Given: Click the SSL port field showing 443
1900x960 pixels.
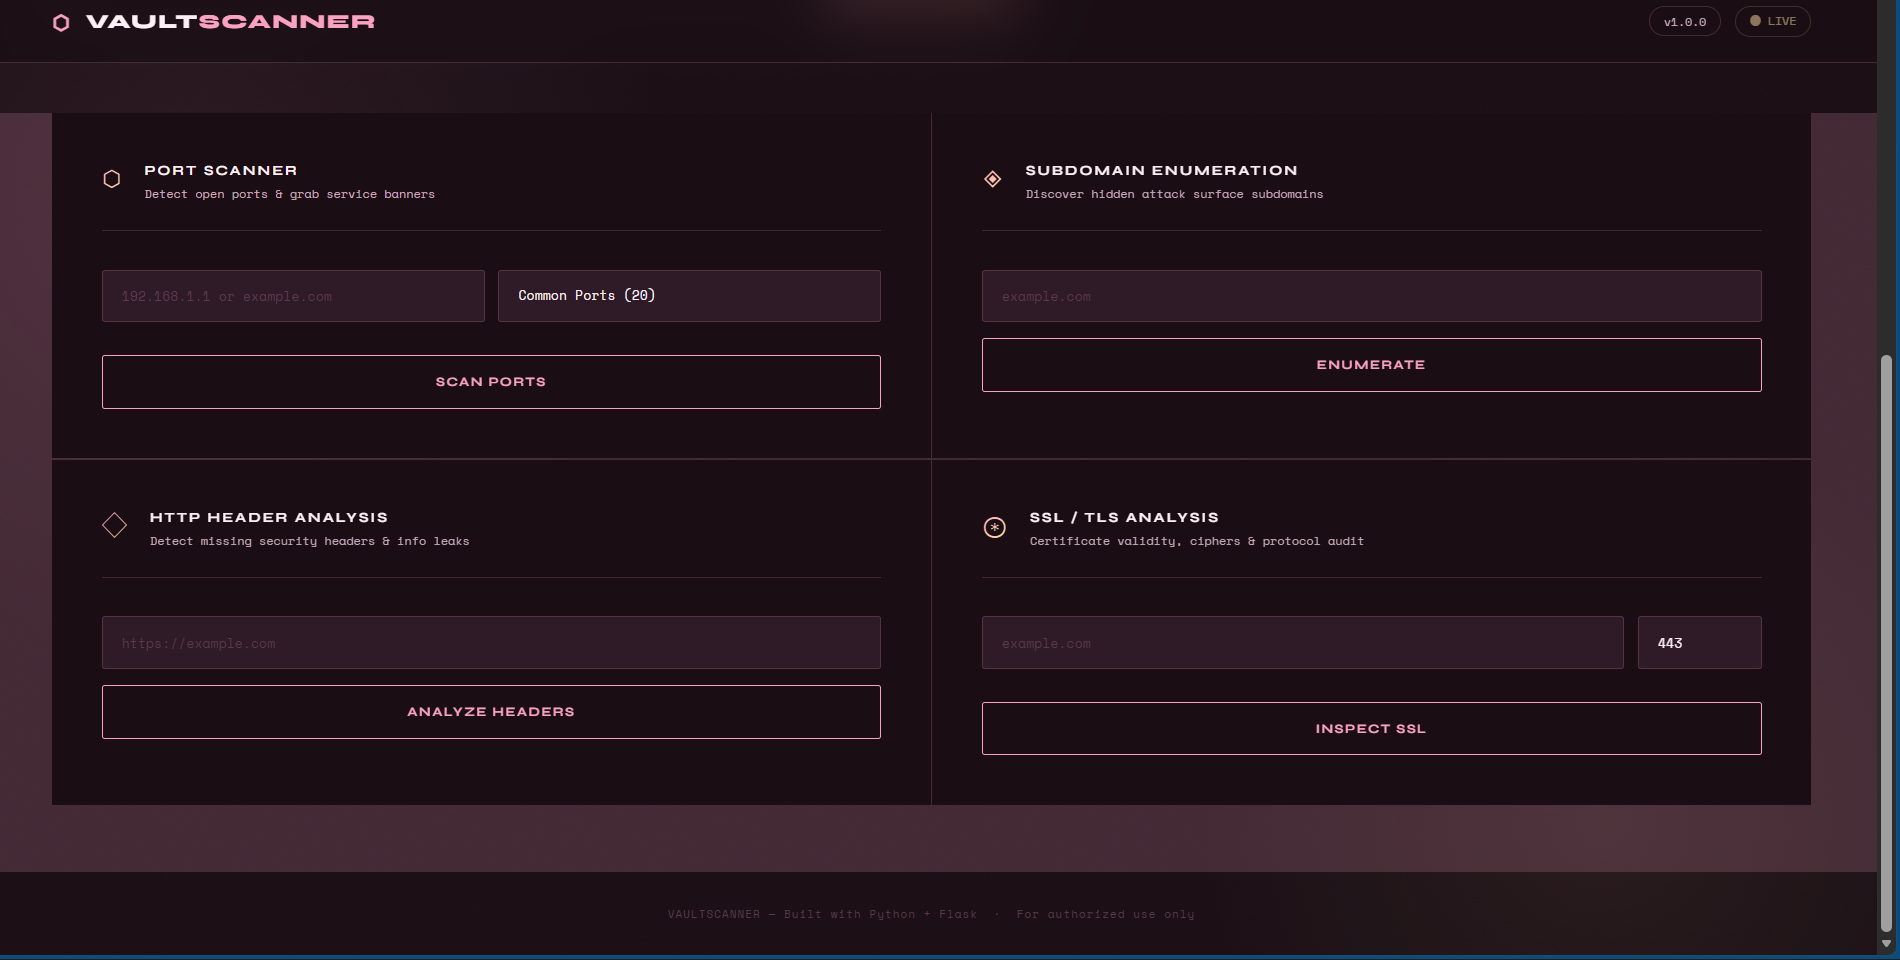Looking at the screenshot, I should 1699,643.
